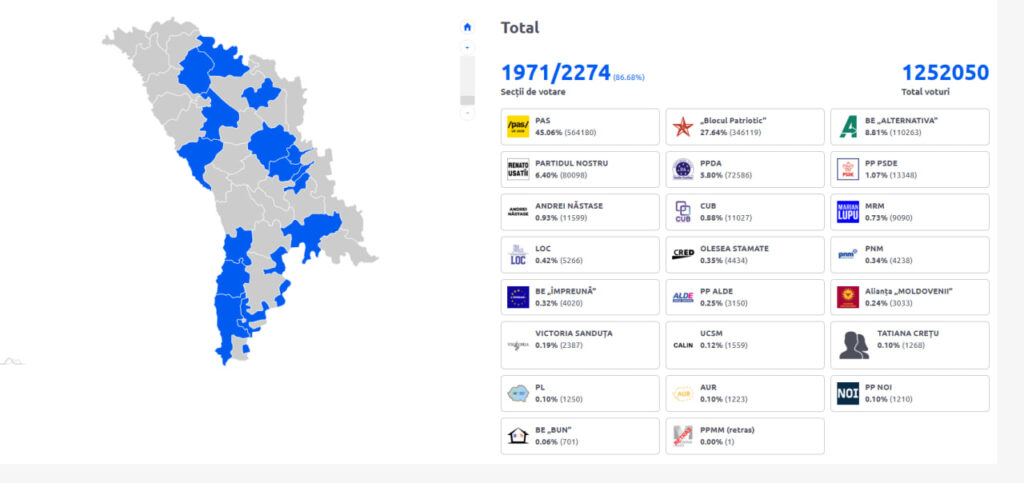Click the green ALTERNATIVA logo

coord(848,127)
